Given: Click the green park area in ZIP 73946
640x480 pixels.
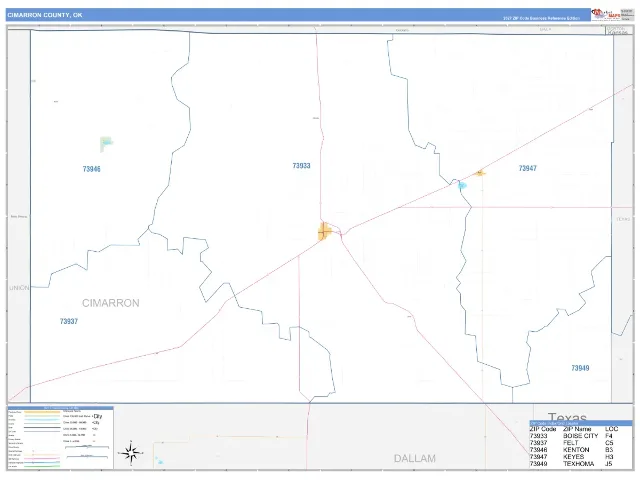Looking at the screenshot, I should point(106,144).
